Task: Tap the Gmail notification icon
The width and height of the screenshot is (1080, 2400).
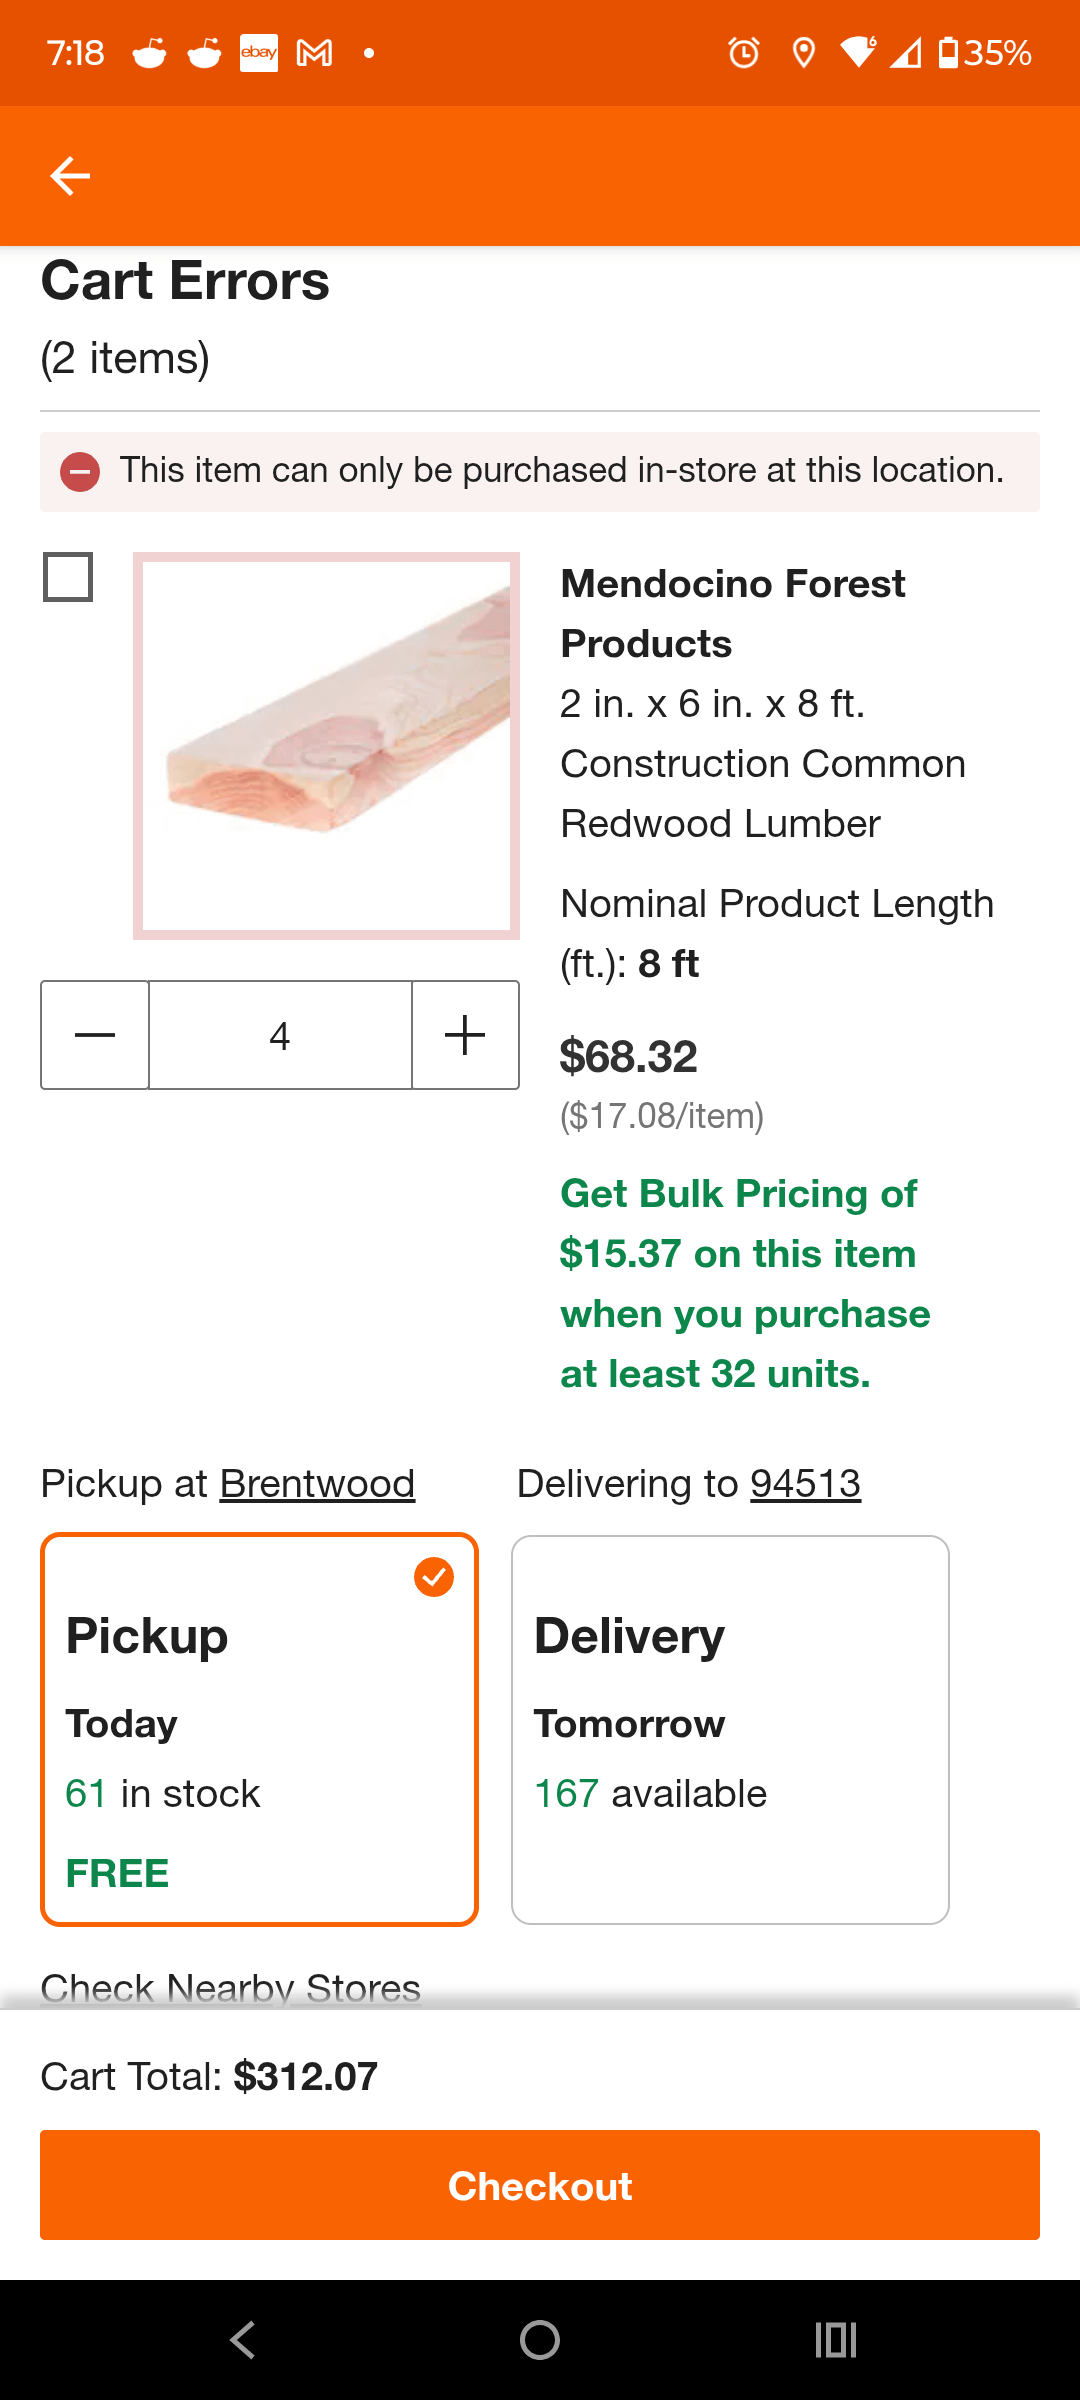Action: click(314, 52)
